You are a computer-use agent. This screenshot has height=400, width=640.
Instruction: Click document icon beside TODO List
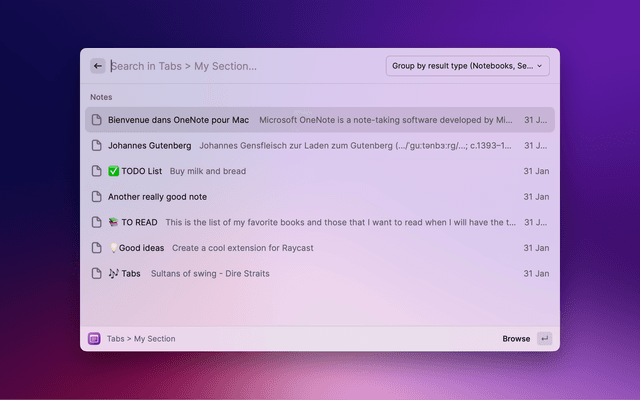click(x=97, y=171)
